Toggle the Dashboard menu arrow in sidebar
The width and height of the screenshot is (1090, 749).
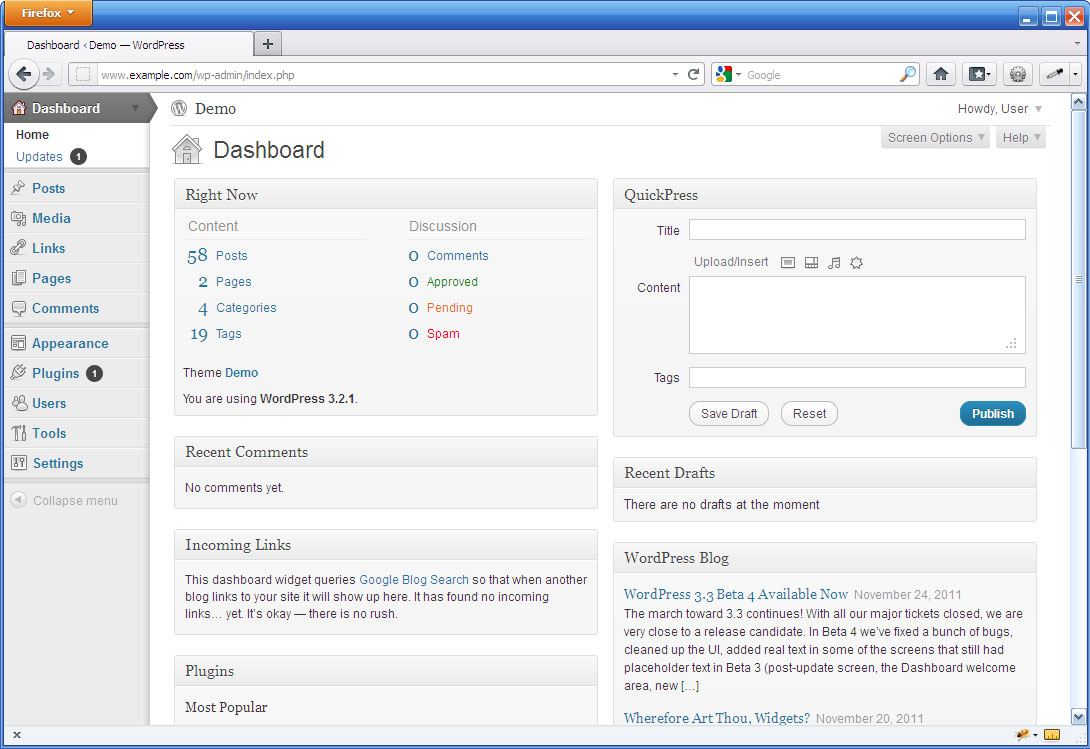(x=135, y=108)
